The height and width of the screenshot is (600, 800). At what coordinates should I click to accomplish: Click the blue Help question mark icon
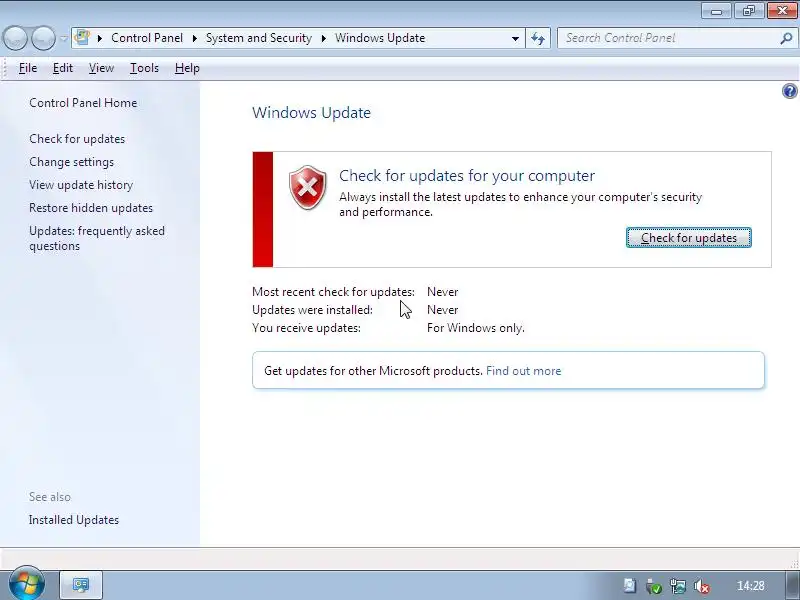pos(790,91)
